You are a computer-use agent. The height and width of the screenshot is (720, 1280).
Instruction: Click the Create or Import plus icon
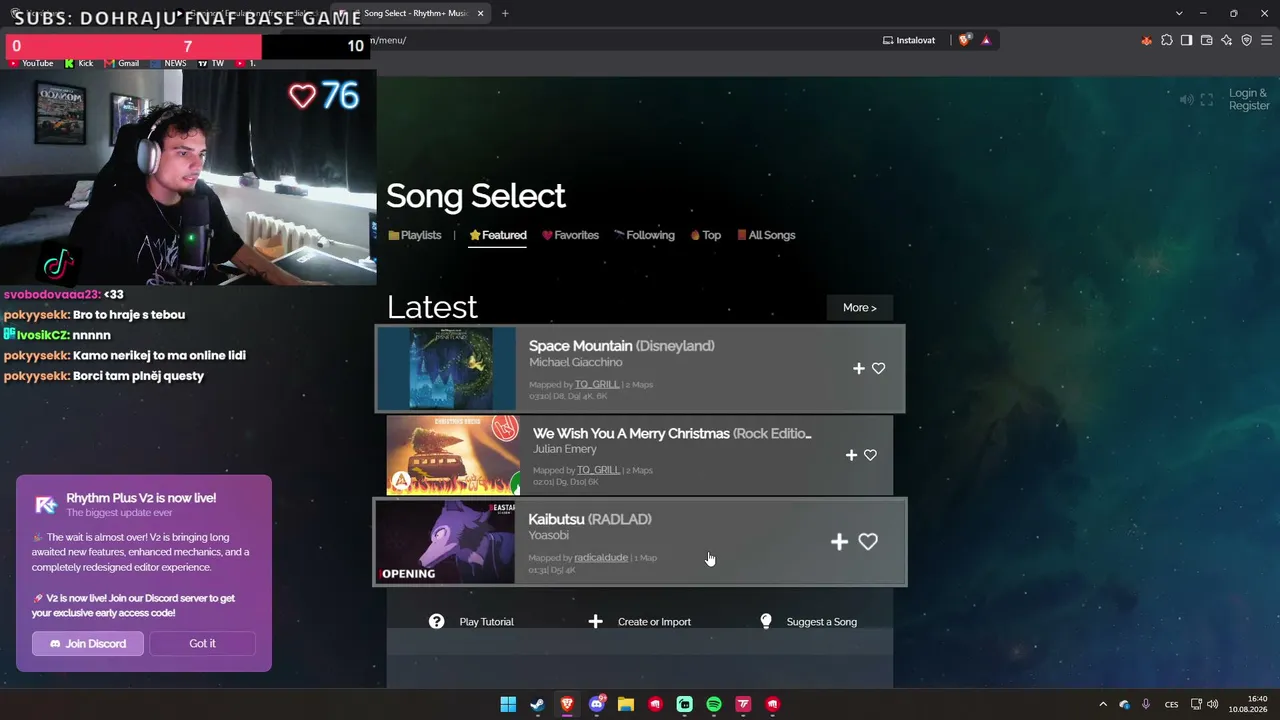(x=595, y=621)
